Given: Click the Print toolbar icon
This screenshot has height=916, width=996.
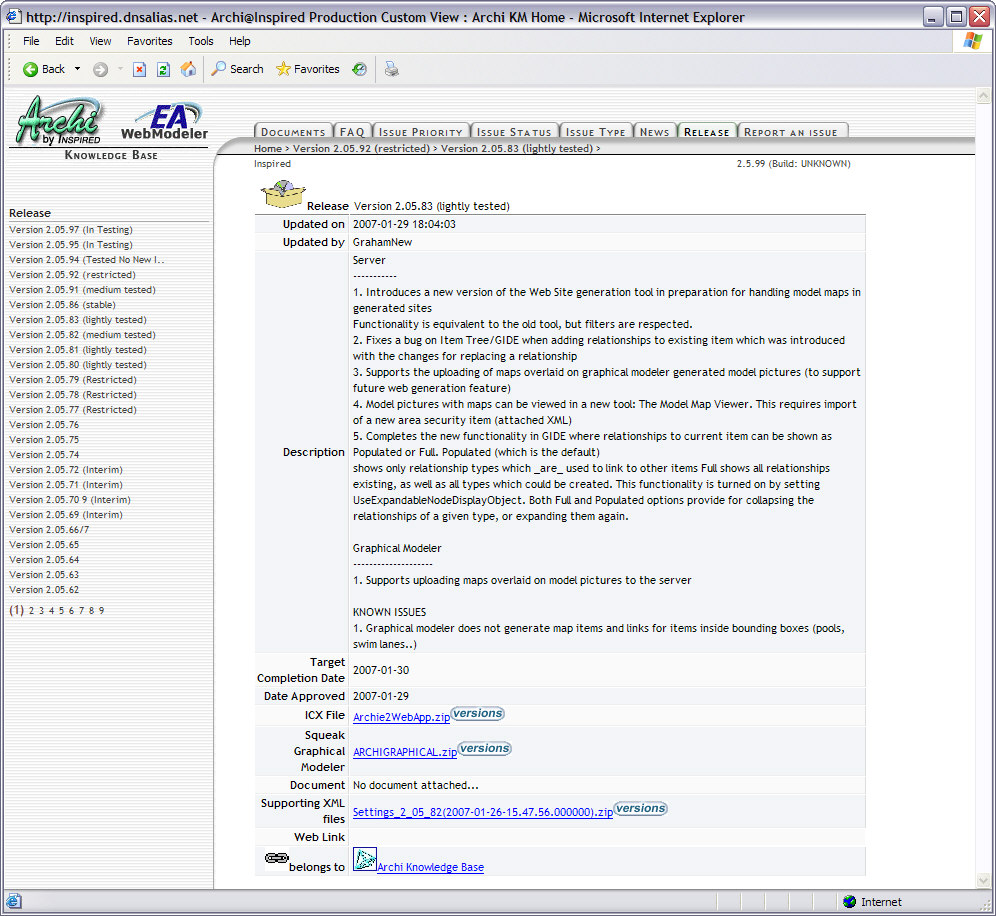Looking at the screenshot, I should coord(392,69).
